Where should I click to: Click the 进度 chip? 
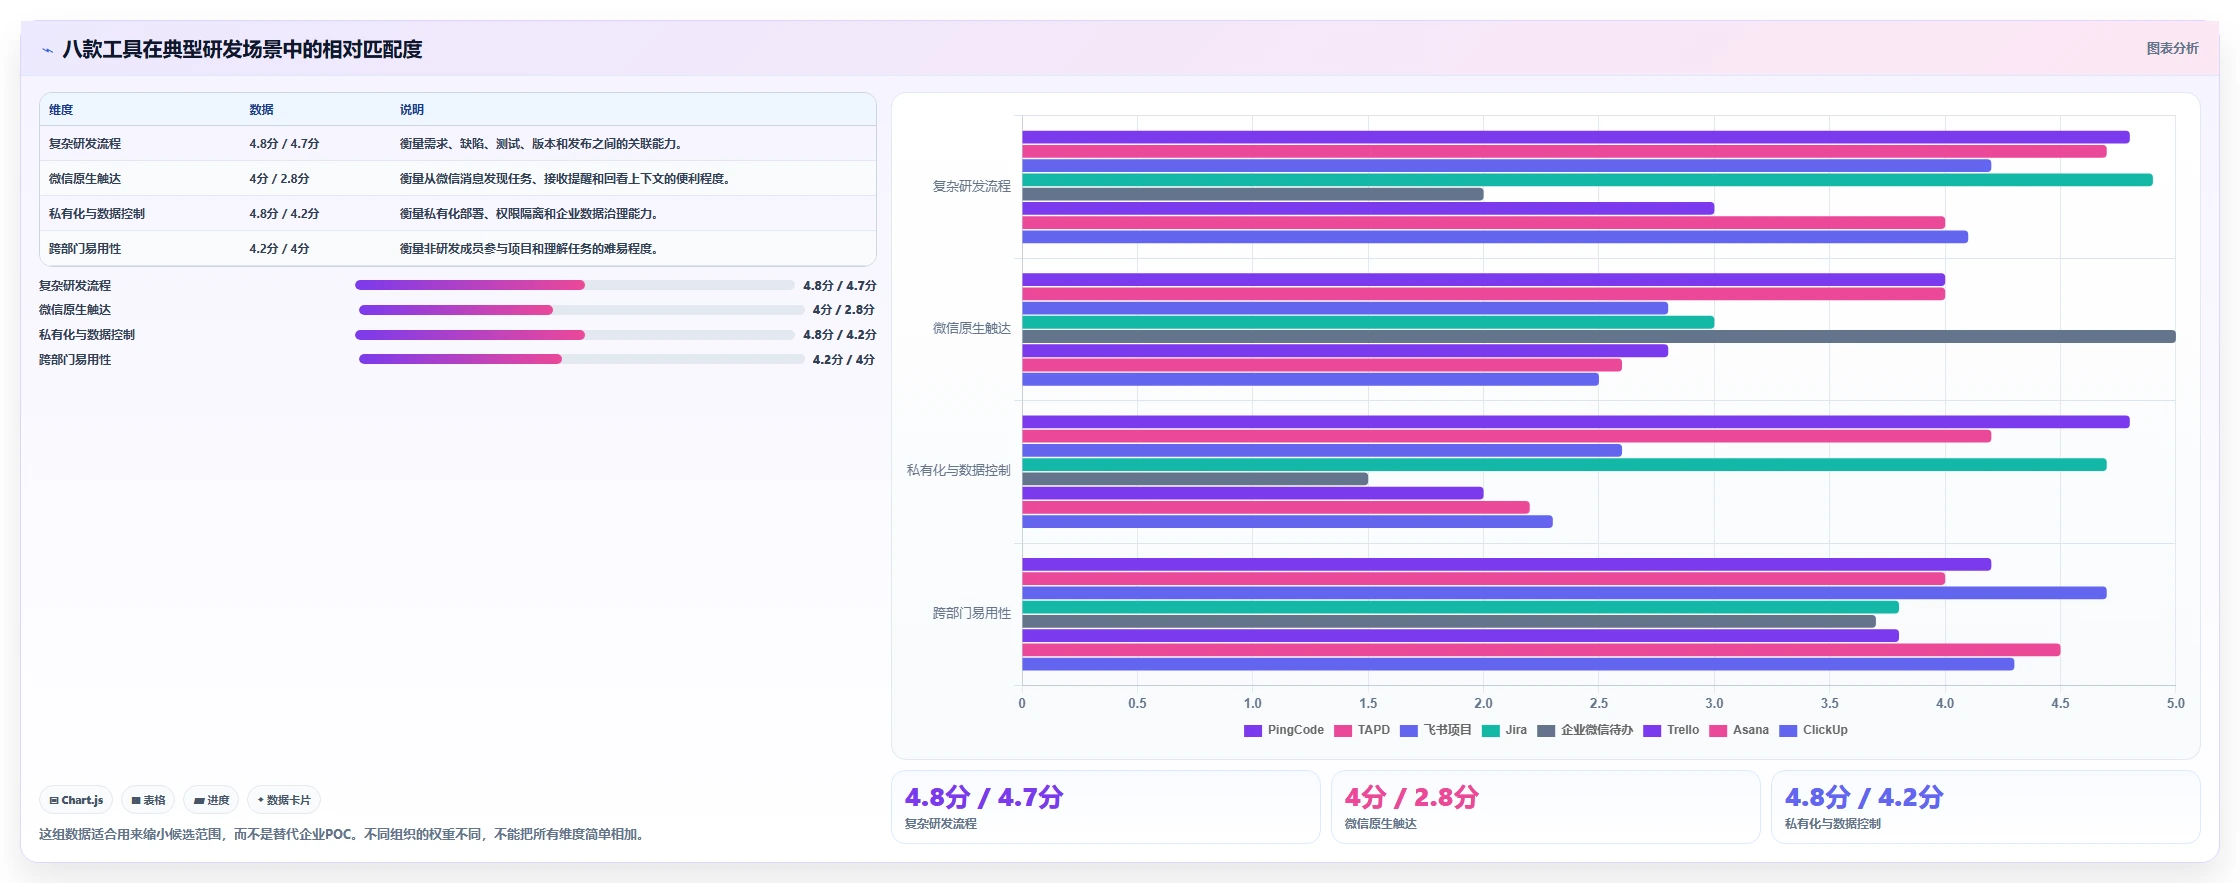(211, 800)
